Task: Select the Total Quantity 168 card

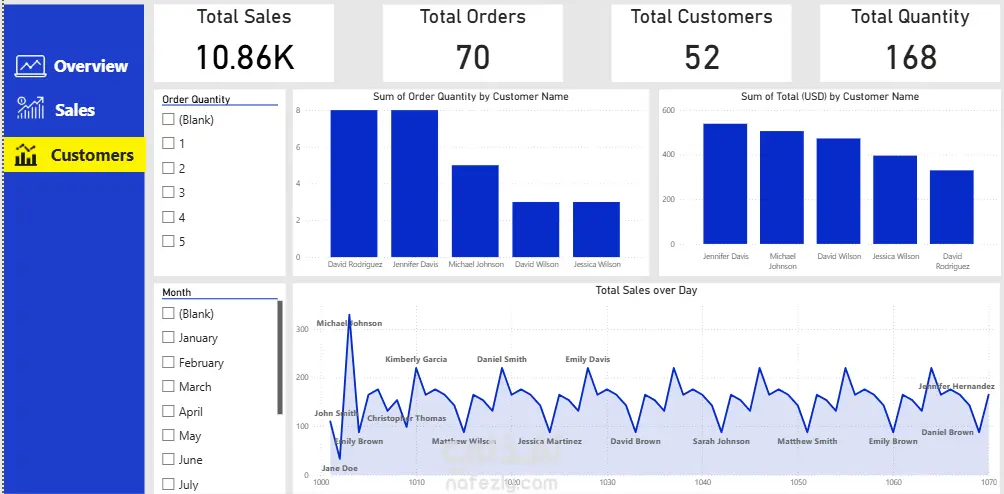Action: 910,43
